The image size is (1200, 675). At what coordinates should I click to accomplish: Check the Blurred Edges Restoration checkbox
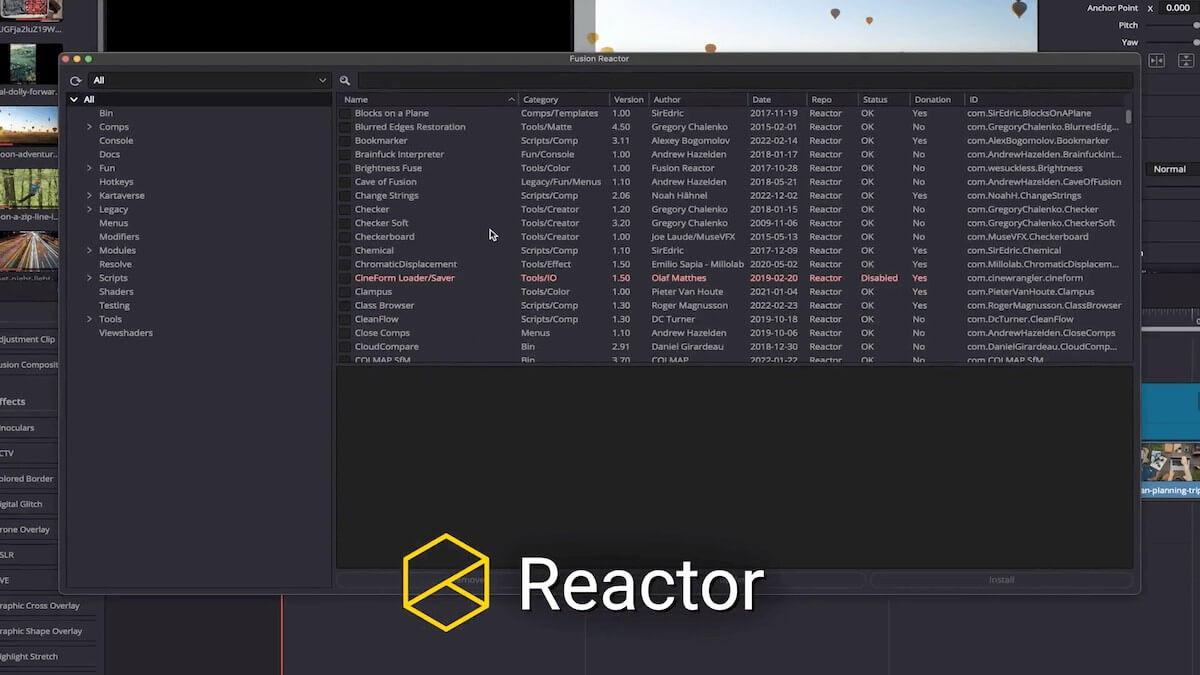click(x=345, y=127)
